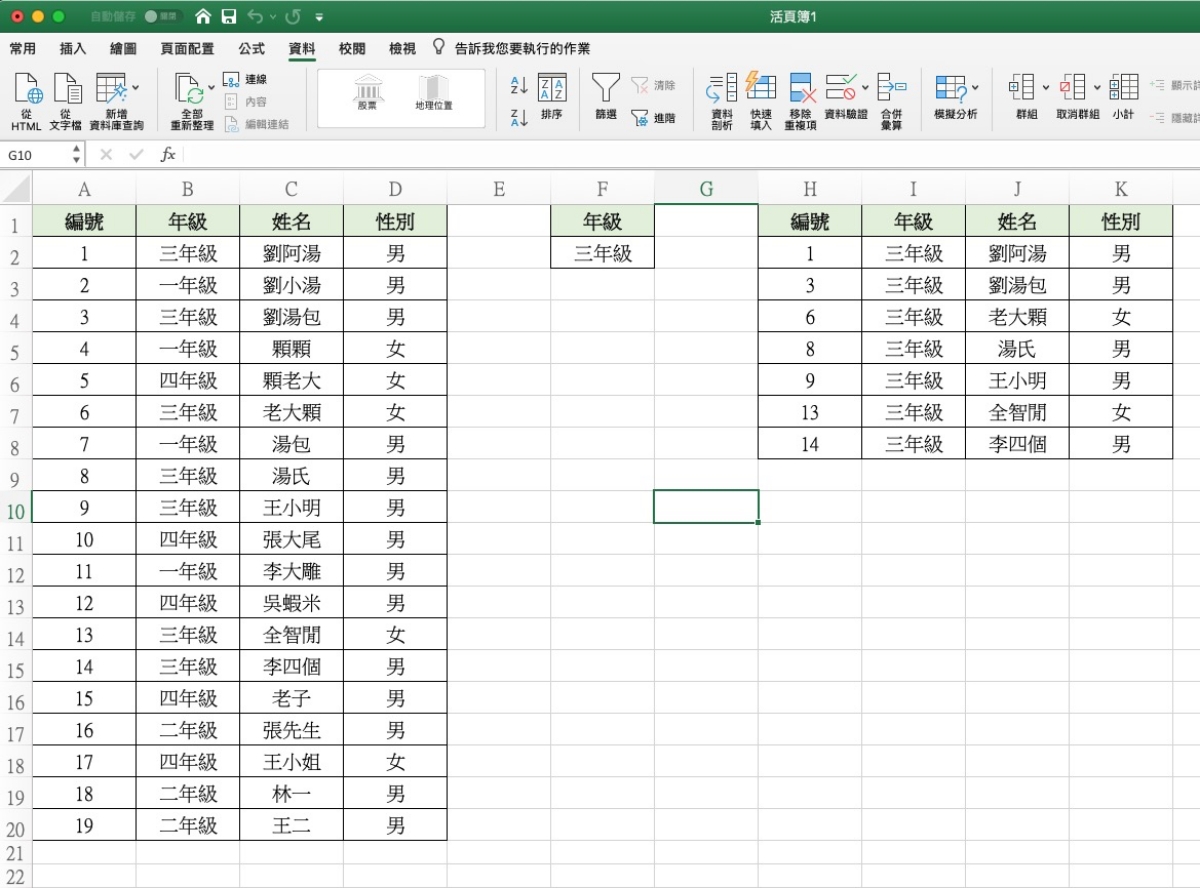Open the quick access toolbar customize menu
Screen dimensions: 1200x888
tap(319, 17)
